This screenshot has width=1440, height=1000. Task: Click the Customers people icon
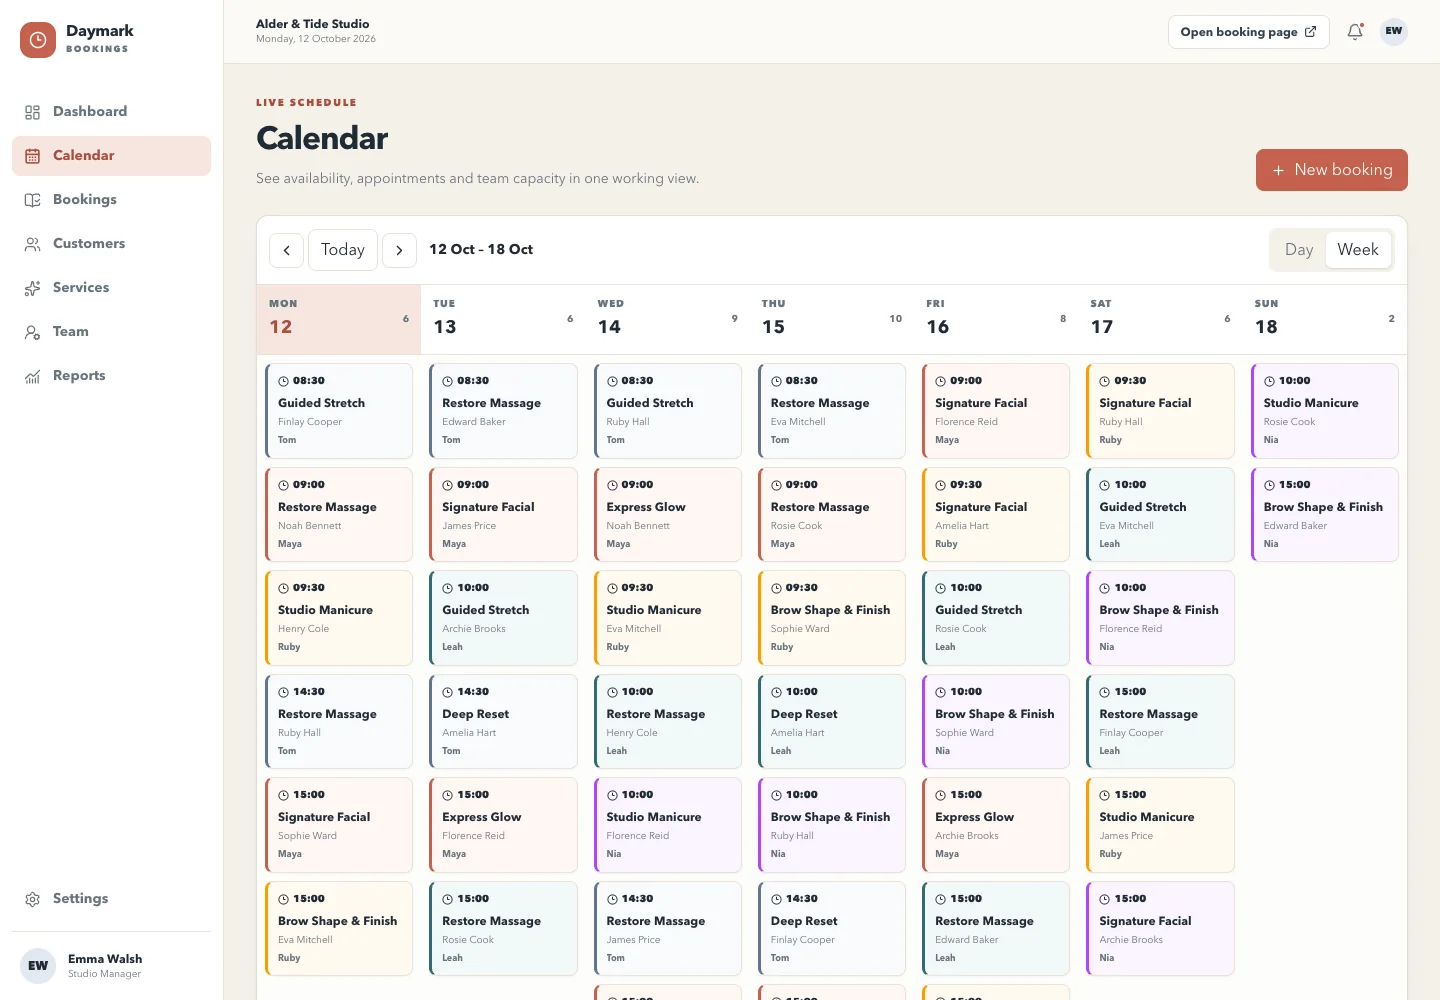pyautogui.click(x=33, y=244)
